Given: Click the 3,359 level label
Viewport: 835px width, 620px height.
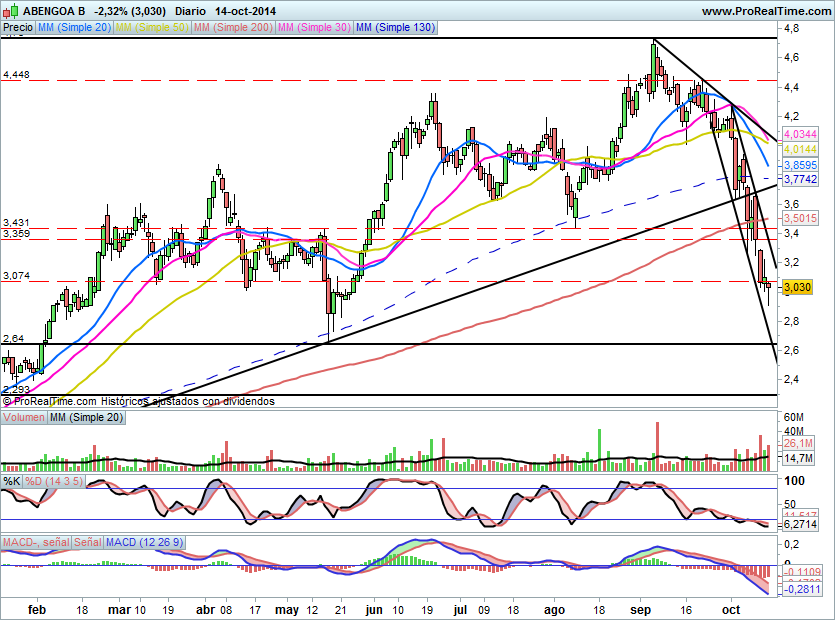Looking at the screenshot, I should pos(16,233).
